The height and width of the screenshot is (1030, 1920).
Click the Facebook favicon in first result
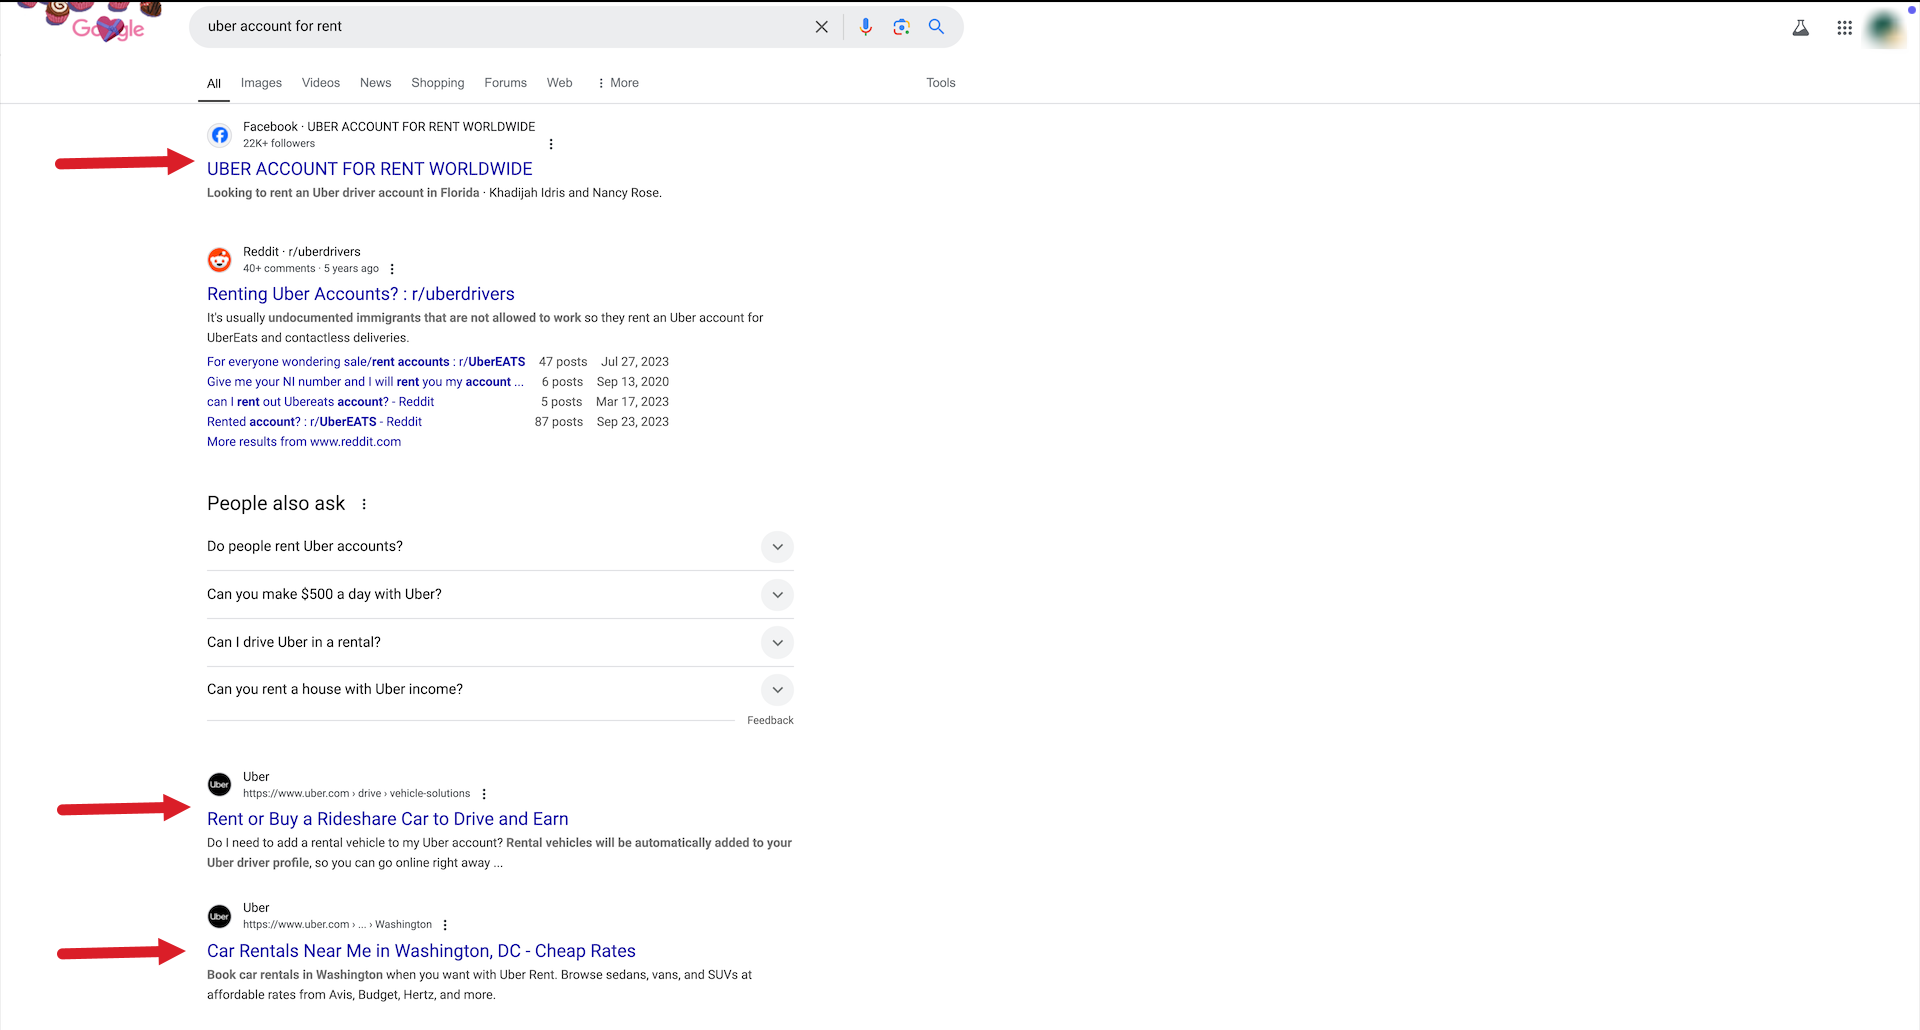220,135
